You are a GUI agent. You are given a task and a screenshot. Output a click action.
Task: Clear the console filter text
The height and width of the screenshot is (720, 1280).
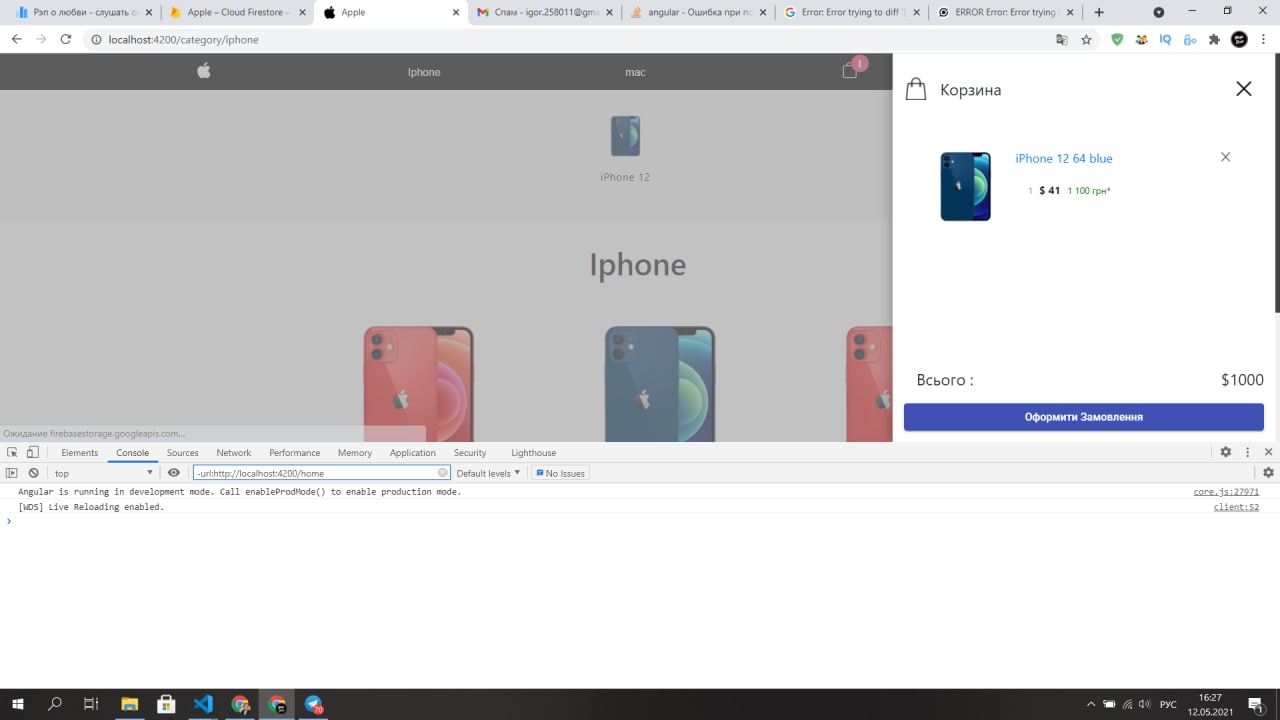443,473
